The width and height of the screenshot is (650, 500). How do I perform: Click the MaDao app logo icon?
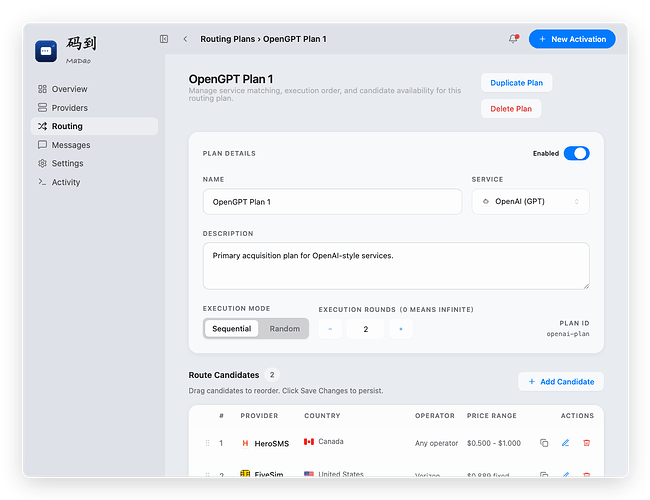click(x=46, y=51)
